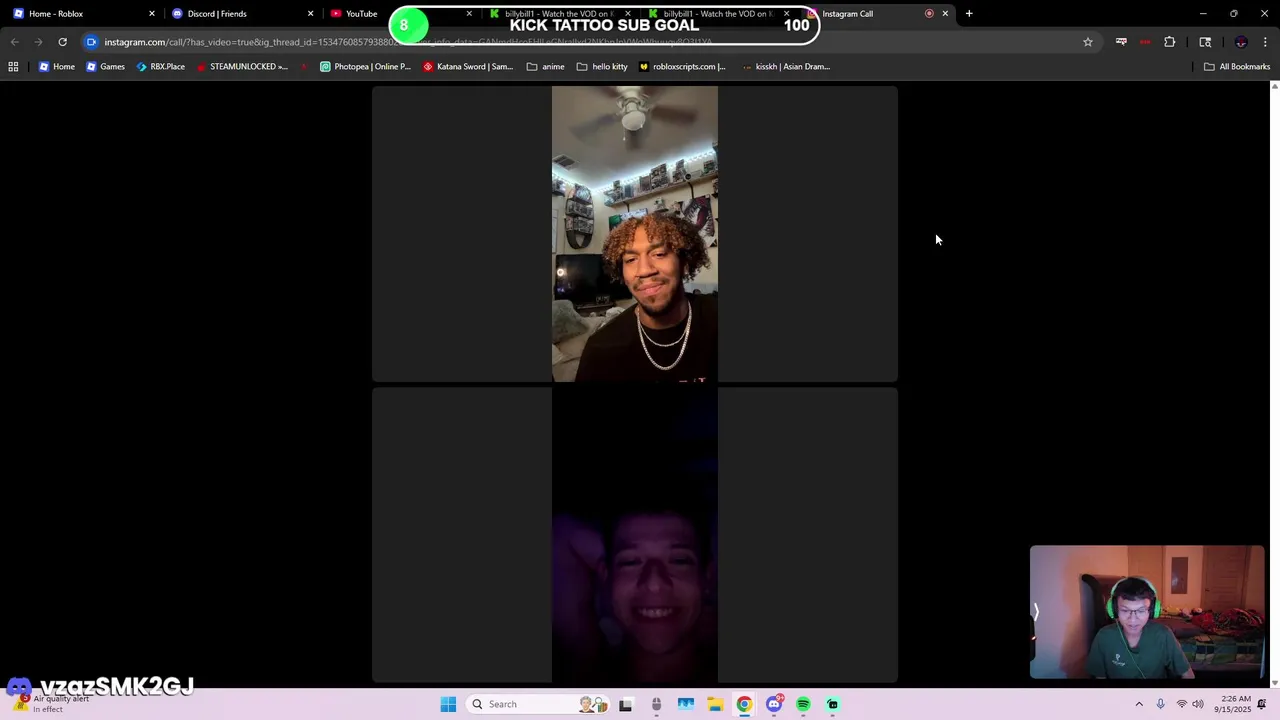Open the Wi-Fi network tray icon
1280x720 pixels.
click(x=1181, y=704)
